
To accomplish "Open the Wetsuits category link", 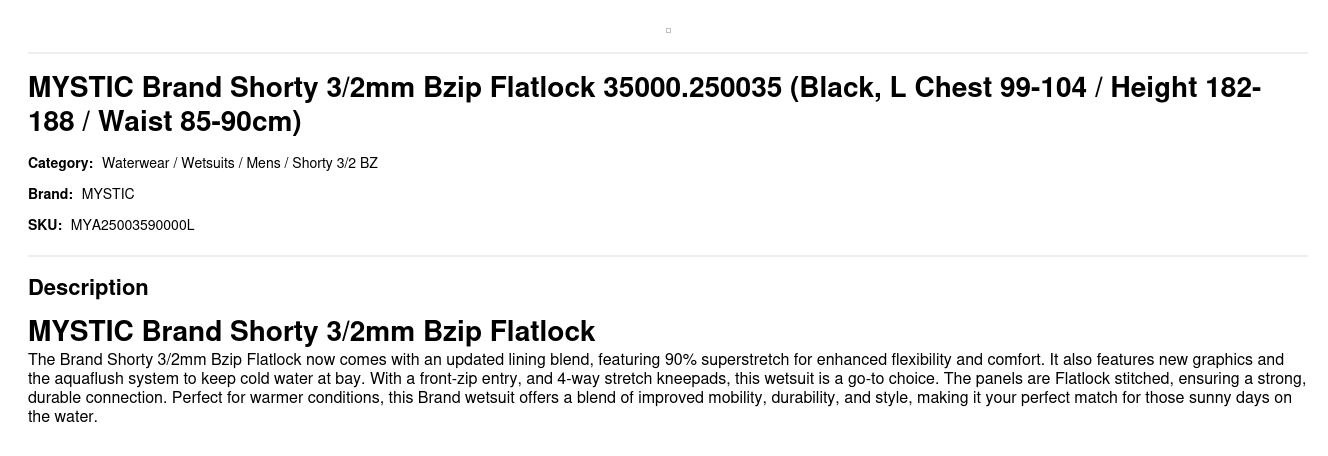I will (208, 163).
